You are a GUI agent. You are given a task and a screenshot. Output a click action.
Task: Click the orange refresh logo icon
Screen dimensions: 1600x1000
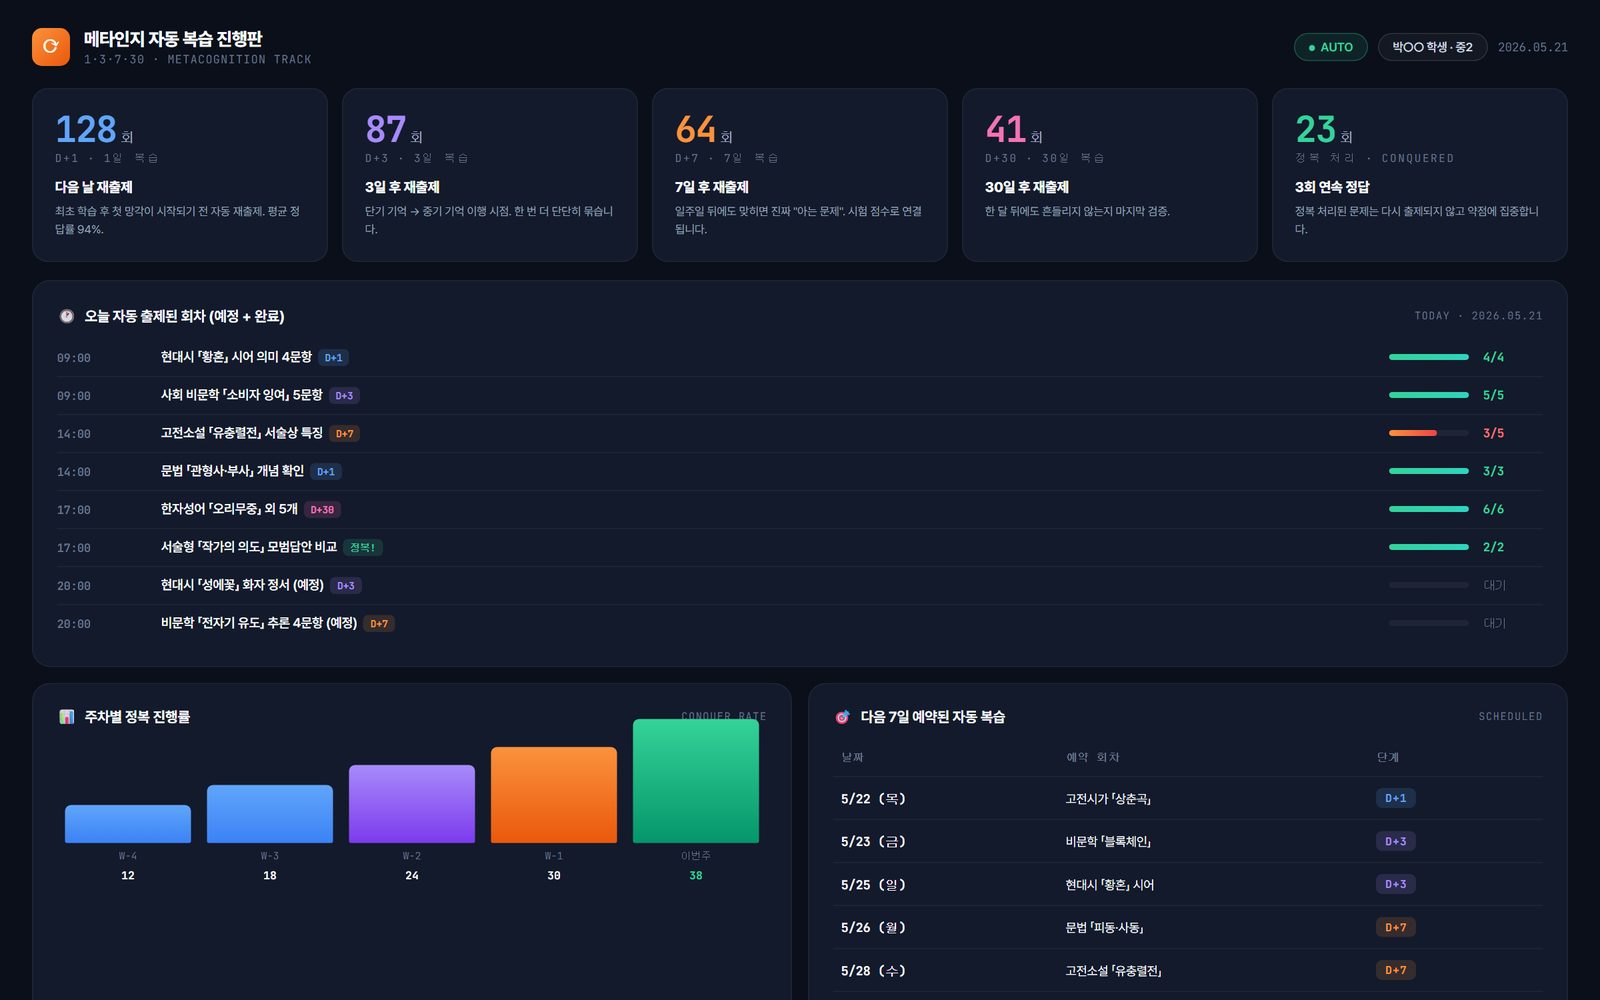tap(51, 47)
